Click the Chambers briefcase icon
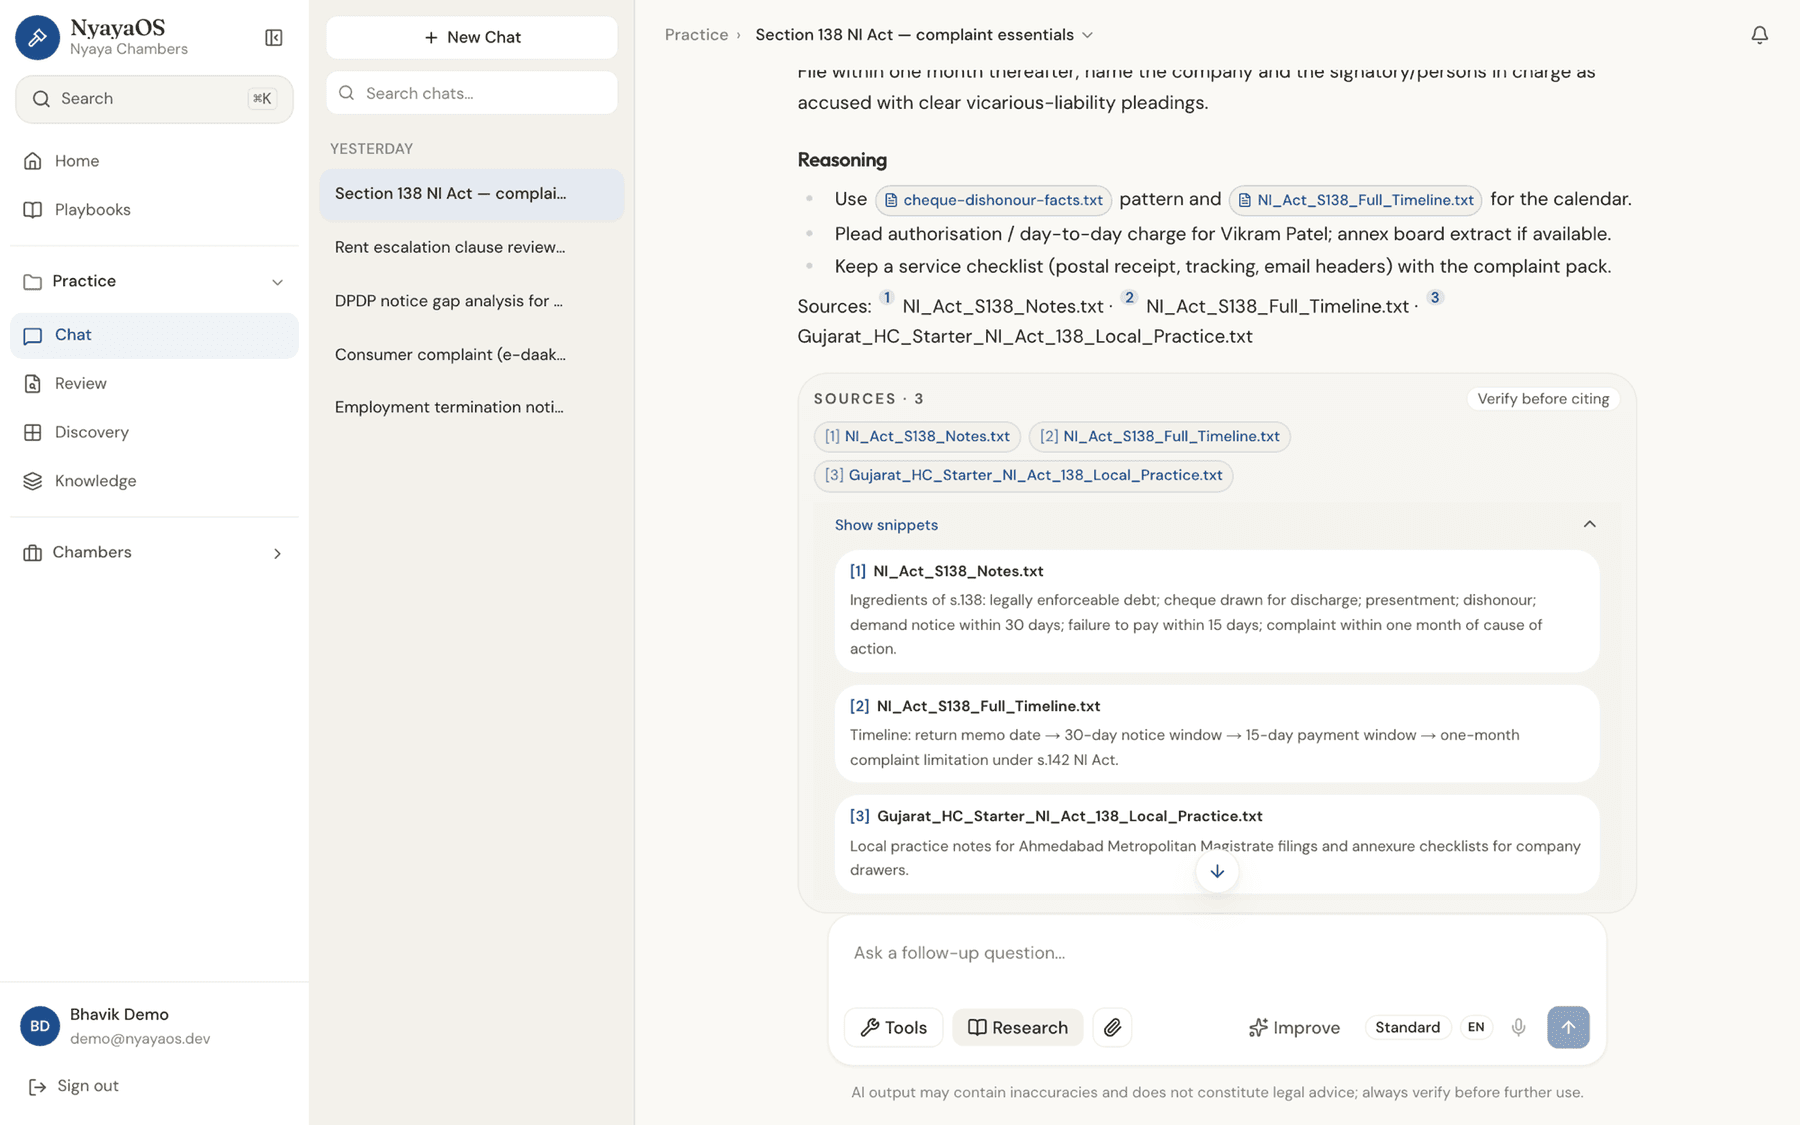 33,553
